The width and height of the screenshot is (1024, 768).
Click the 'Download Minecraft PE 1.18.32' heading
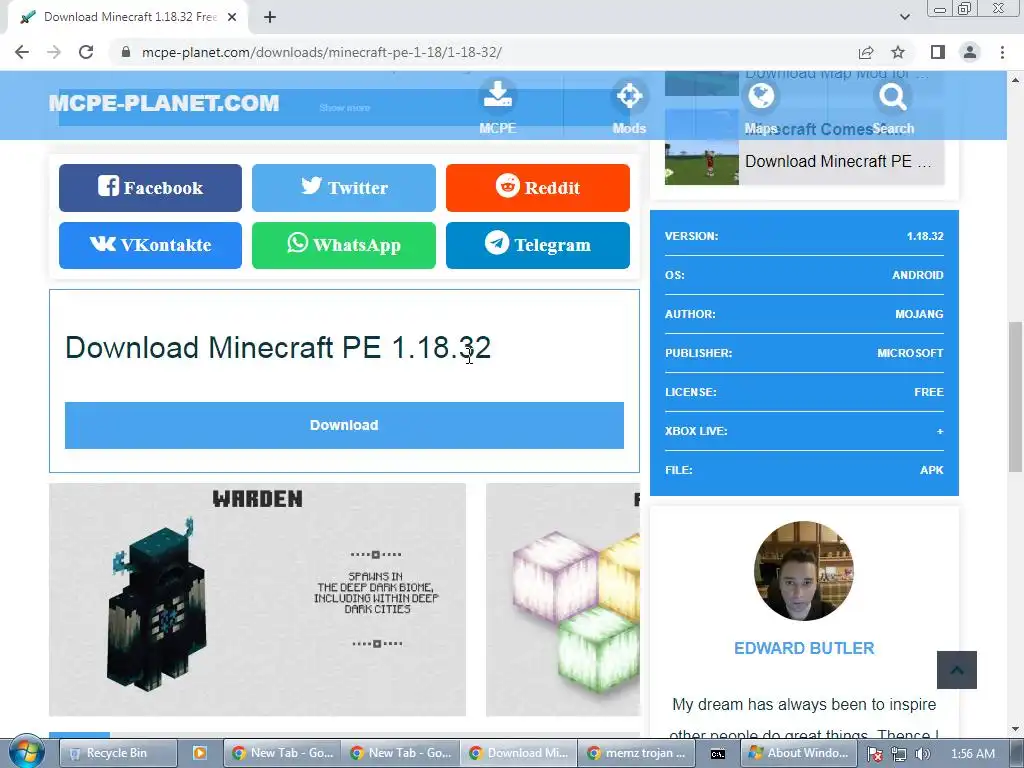pos(278,347)
